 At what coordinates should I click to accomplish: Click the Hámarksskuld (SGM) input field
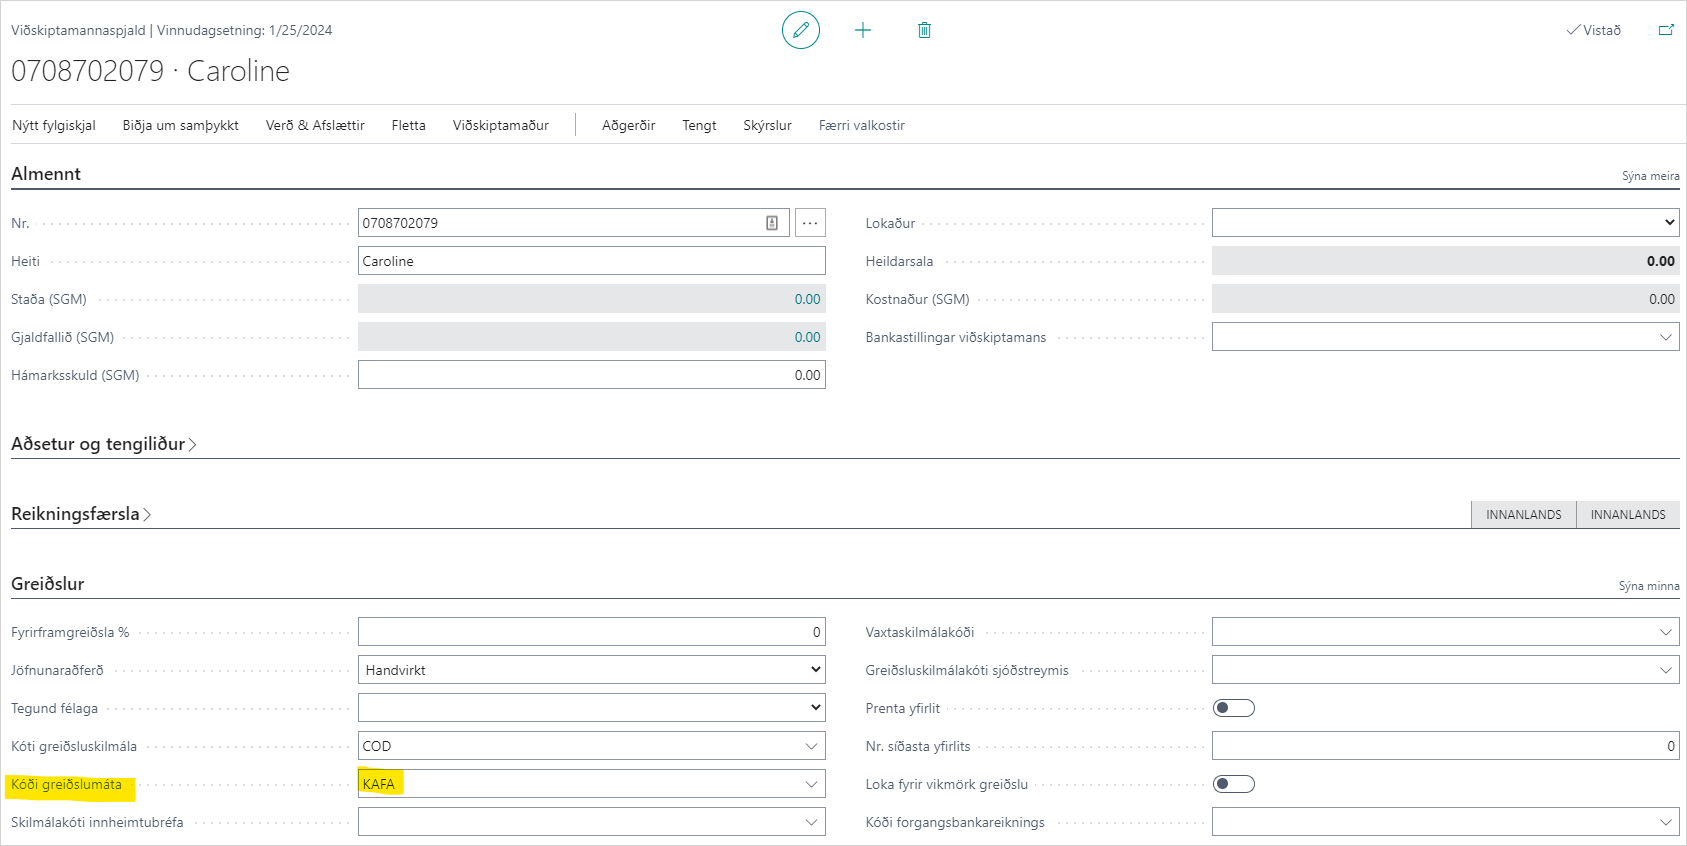(x=591, y=375)
